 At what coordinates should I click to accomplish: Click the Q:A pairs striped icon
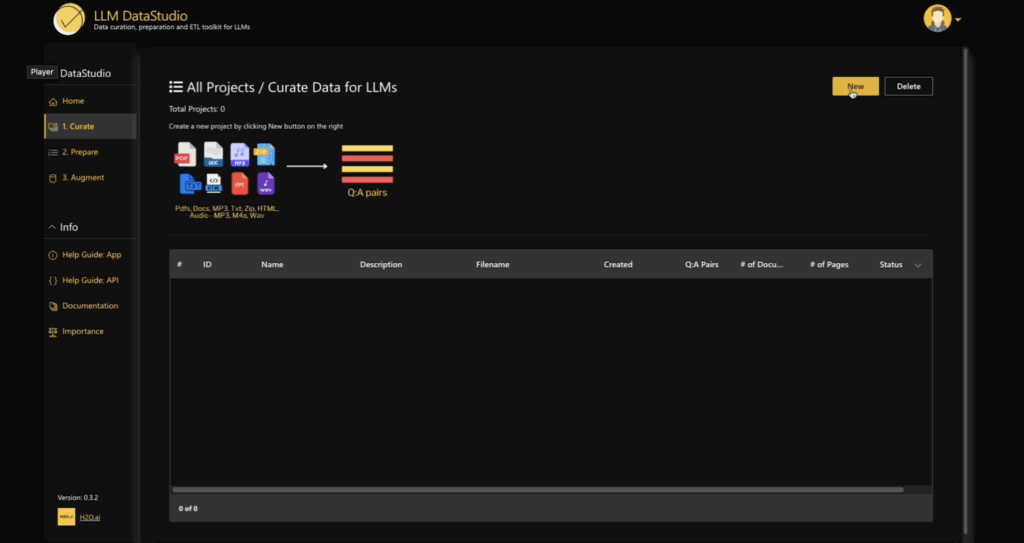367,164
